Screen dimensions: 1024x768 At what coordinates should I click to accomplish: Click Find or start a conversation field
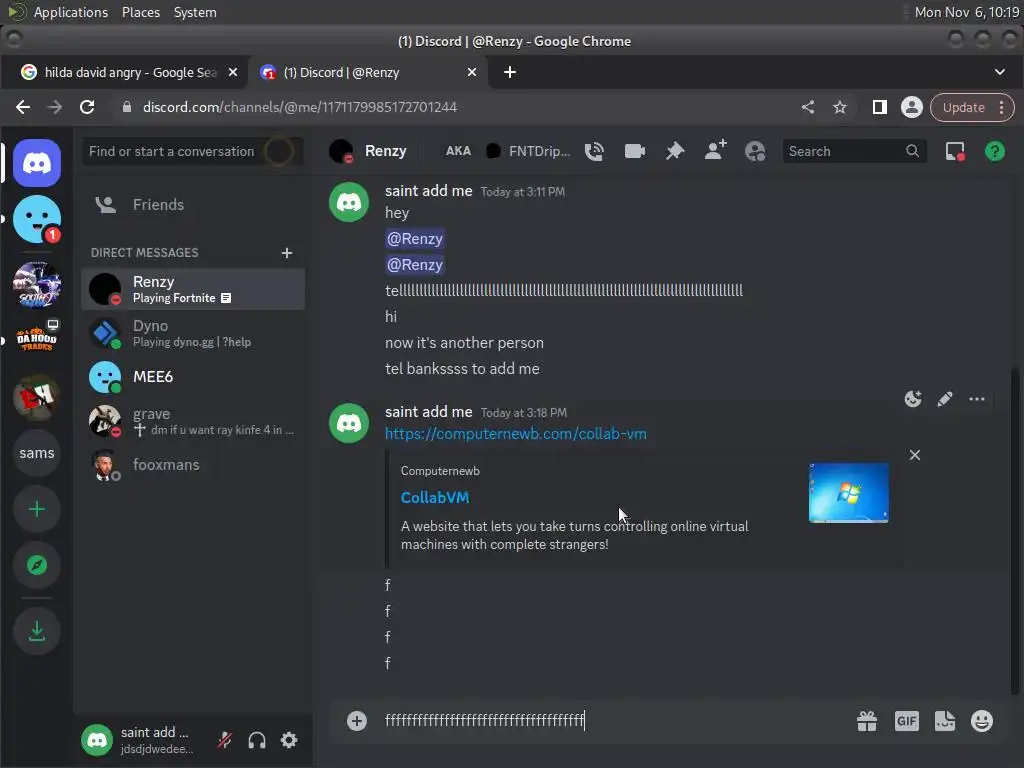pyautogui.click(x=193, y=152)
